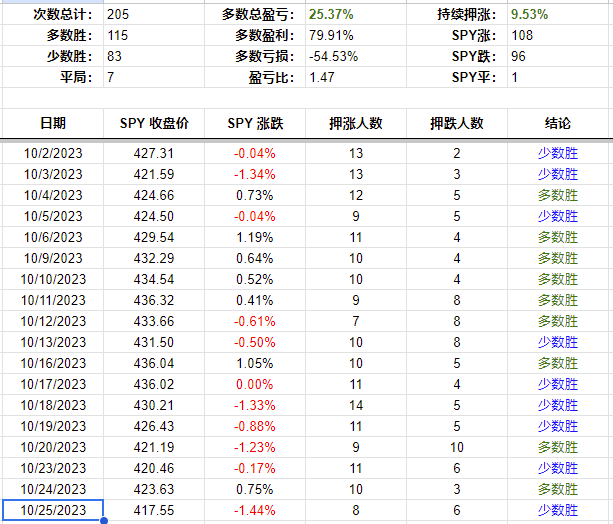Viewport: 613px width, 524px height.
Task: Select the closing price cell 427.31
Action: [154, 153]
